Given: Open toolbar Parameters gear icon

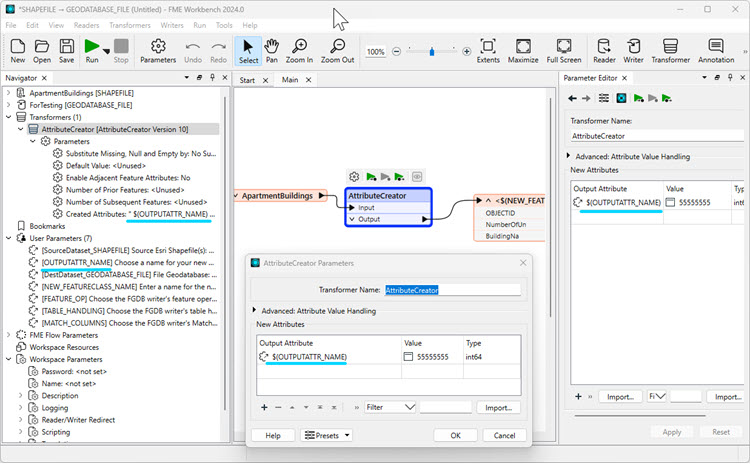Looking at the screenshot, I should [x=158, y=51].
